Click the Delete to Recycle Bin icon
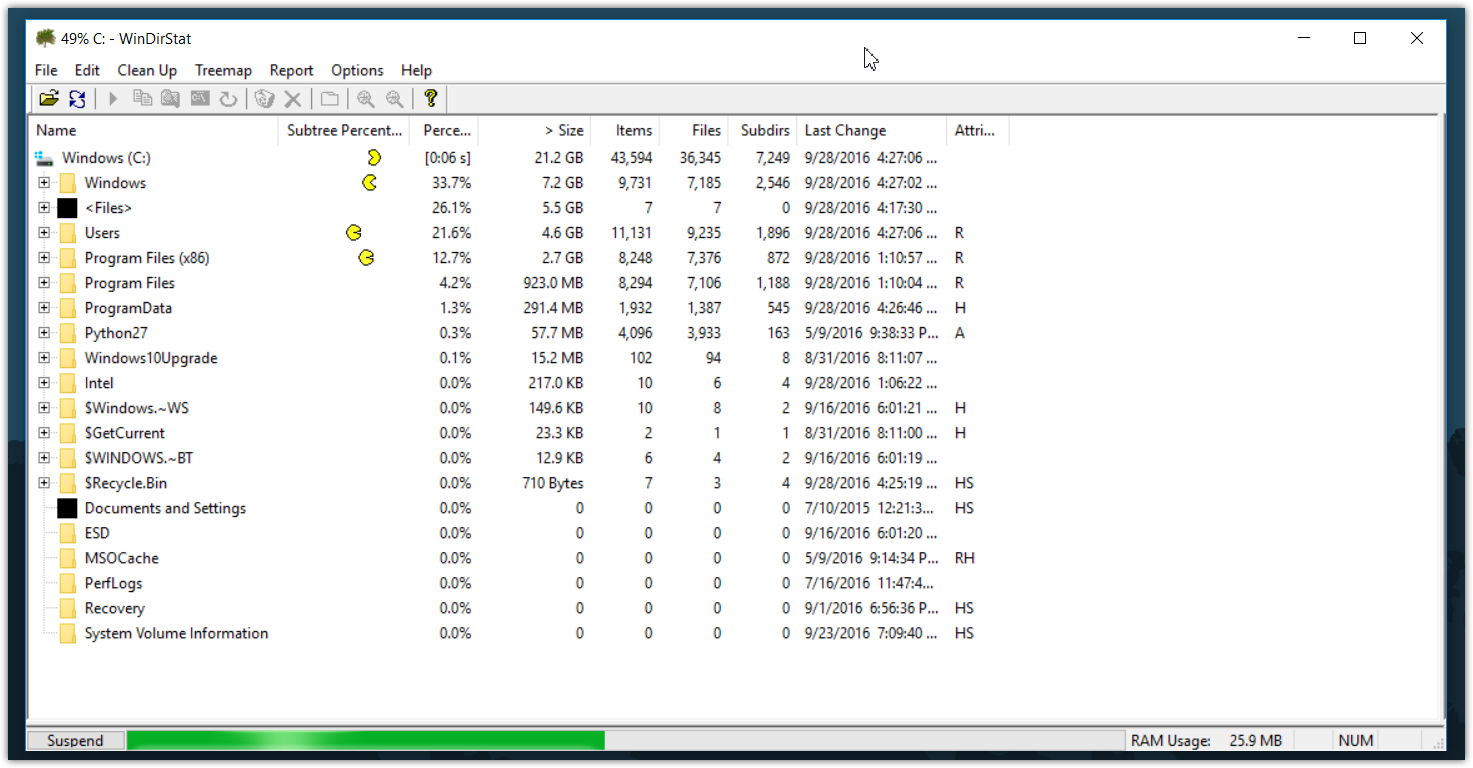Screen dimensions: 1473x768 264,98
